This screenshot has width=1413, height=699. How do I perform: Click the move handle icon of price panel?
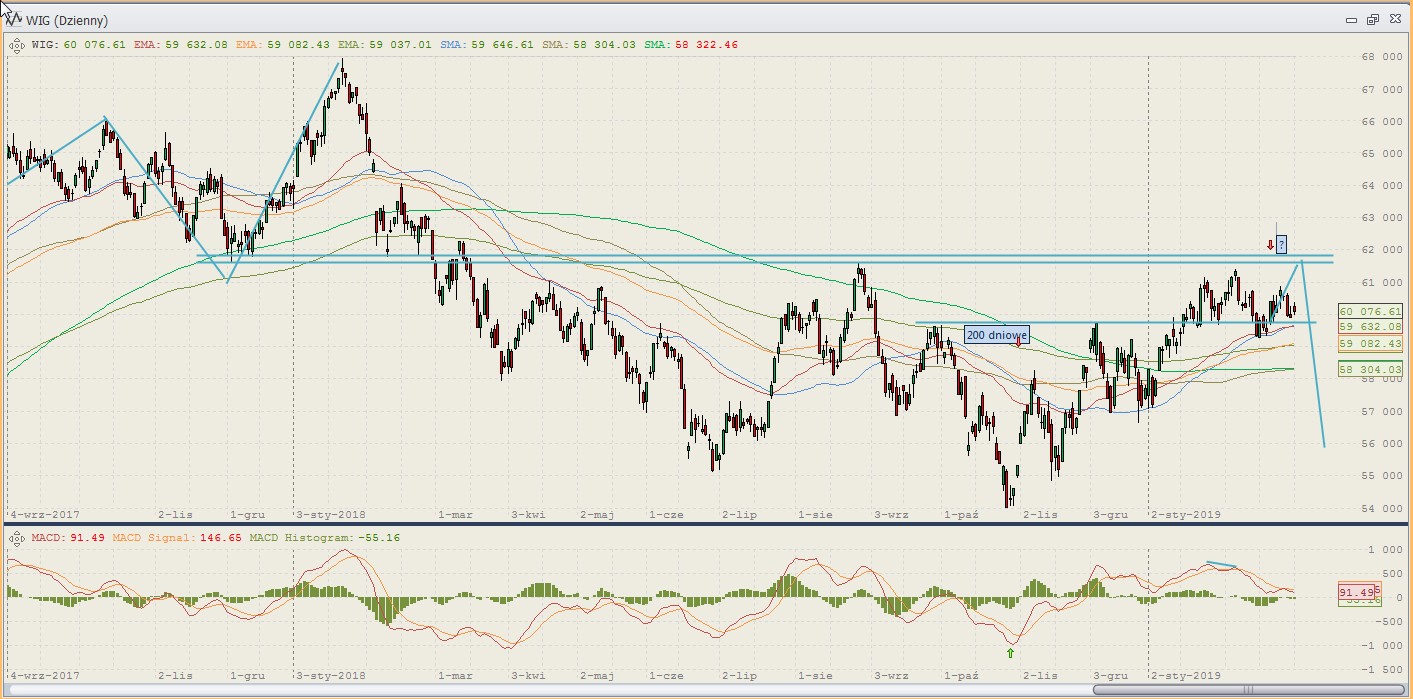(17, 45)
